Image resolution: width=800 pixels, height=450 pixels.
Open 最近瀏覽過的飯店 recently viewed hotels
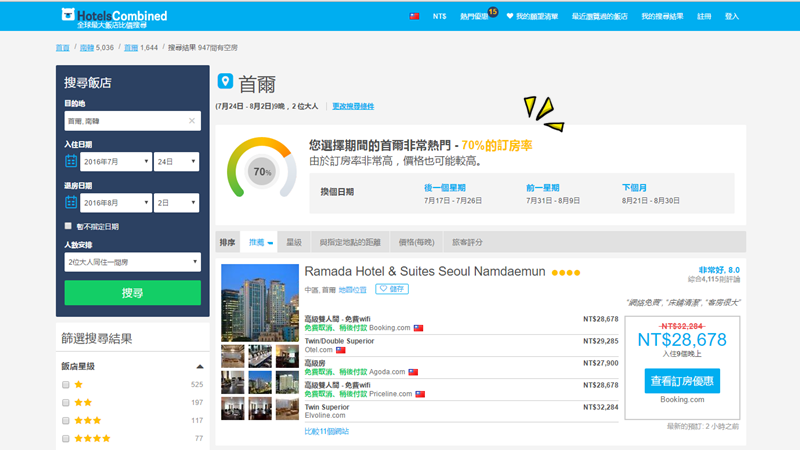click(599, 16)
